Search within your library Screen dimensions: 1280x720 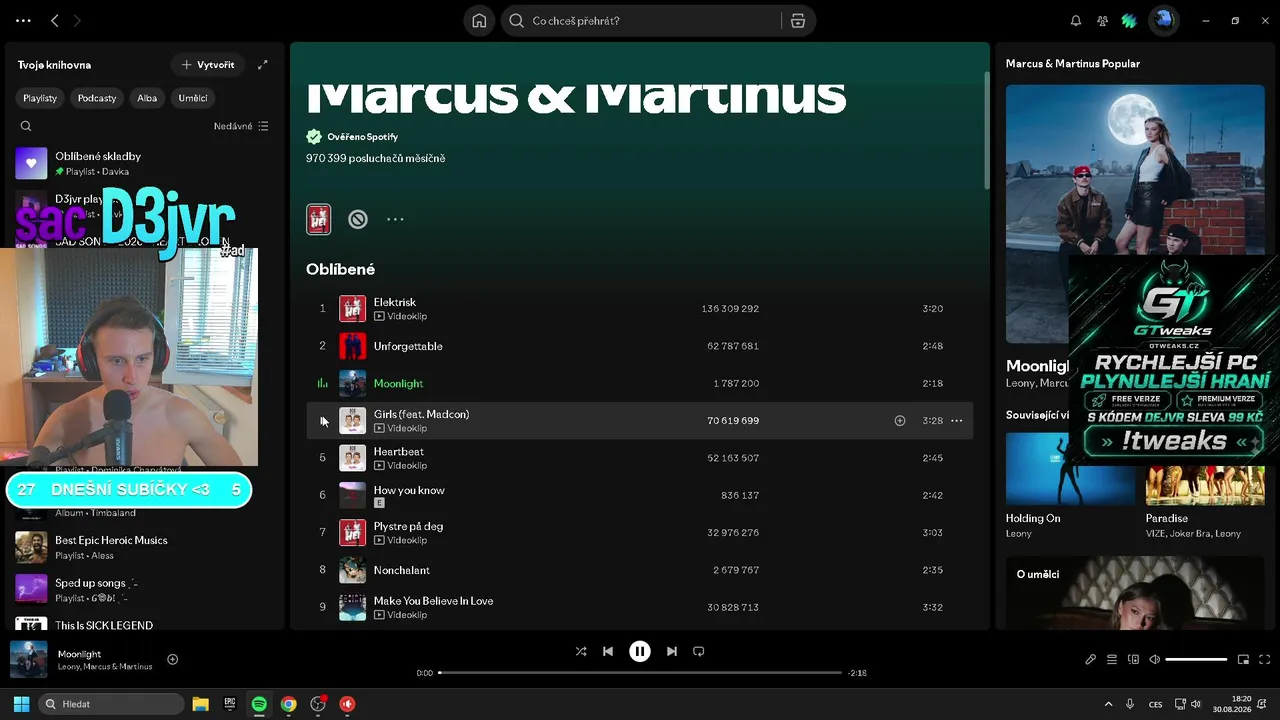(x=26, y=126)
